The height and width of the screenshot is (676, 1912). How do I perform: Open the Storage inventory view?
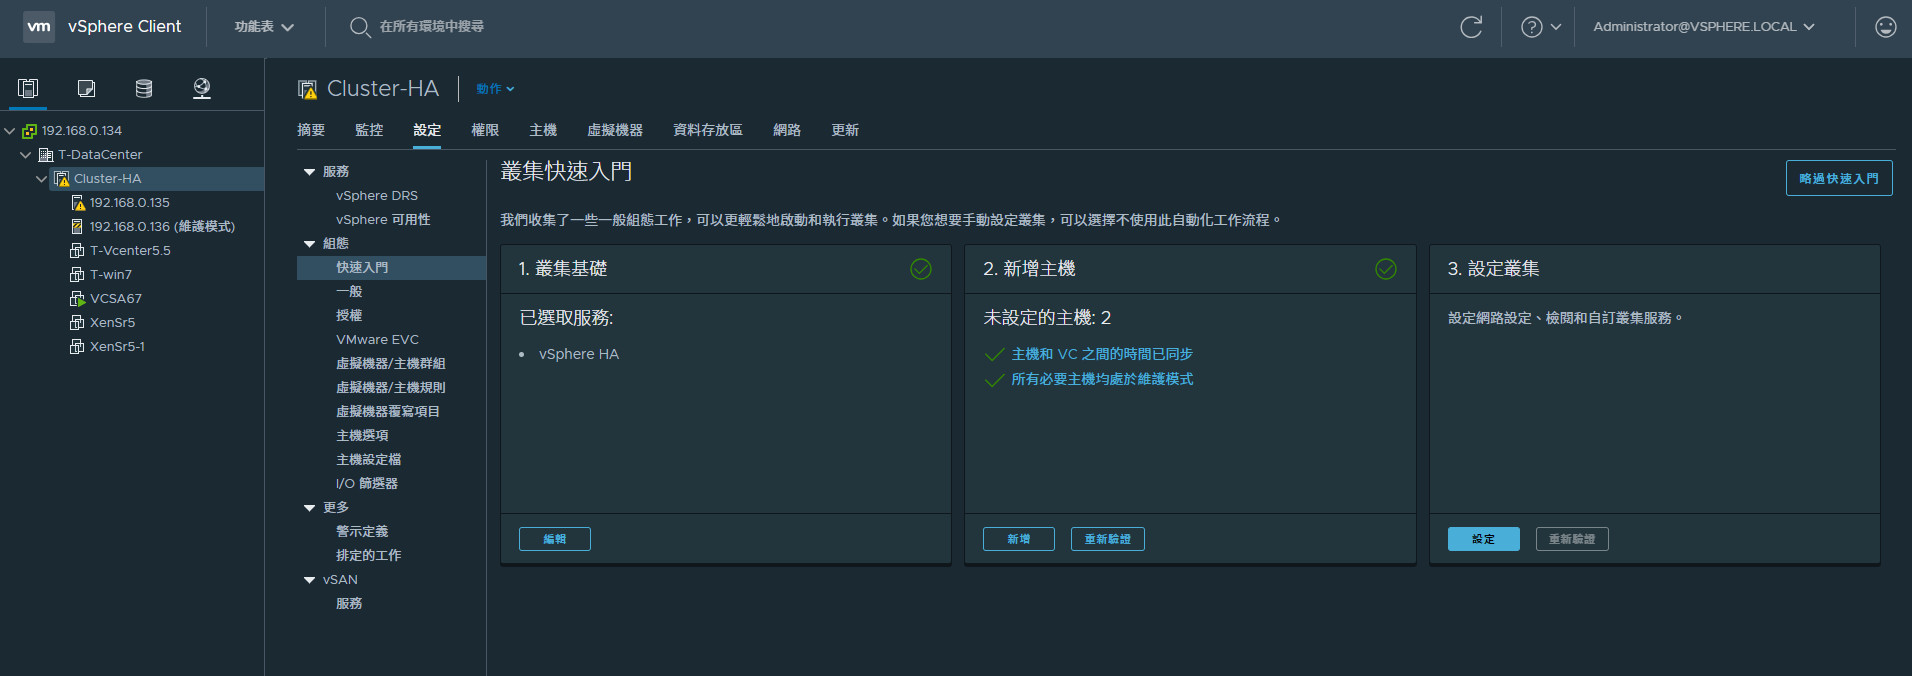(144, 88)
